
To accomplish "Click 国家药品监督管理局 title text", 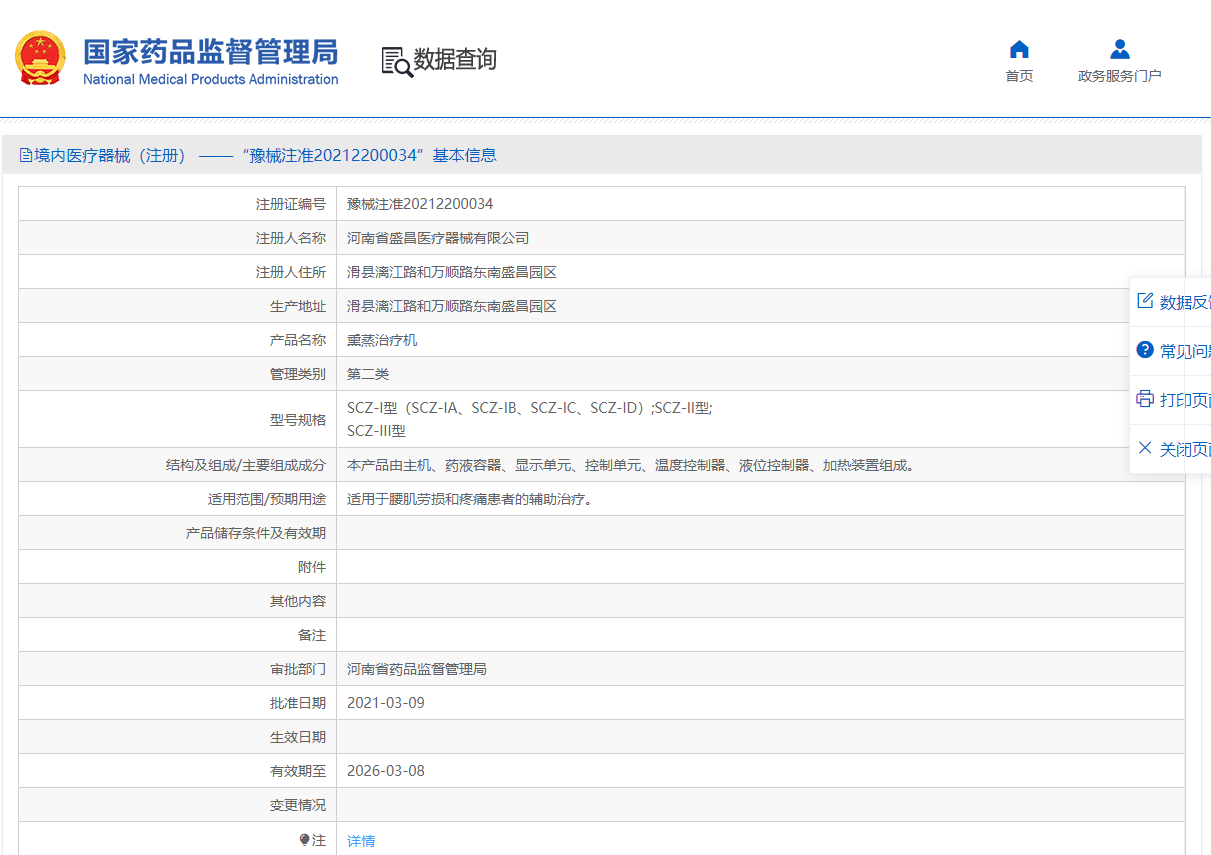I will 210,52.
